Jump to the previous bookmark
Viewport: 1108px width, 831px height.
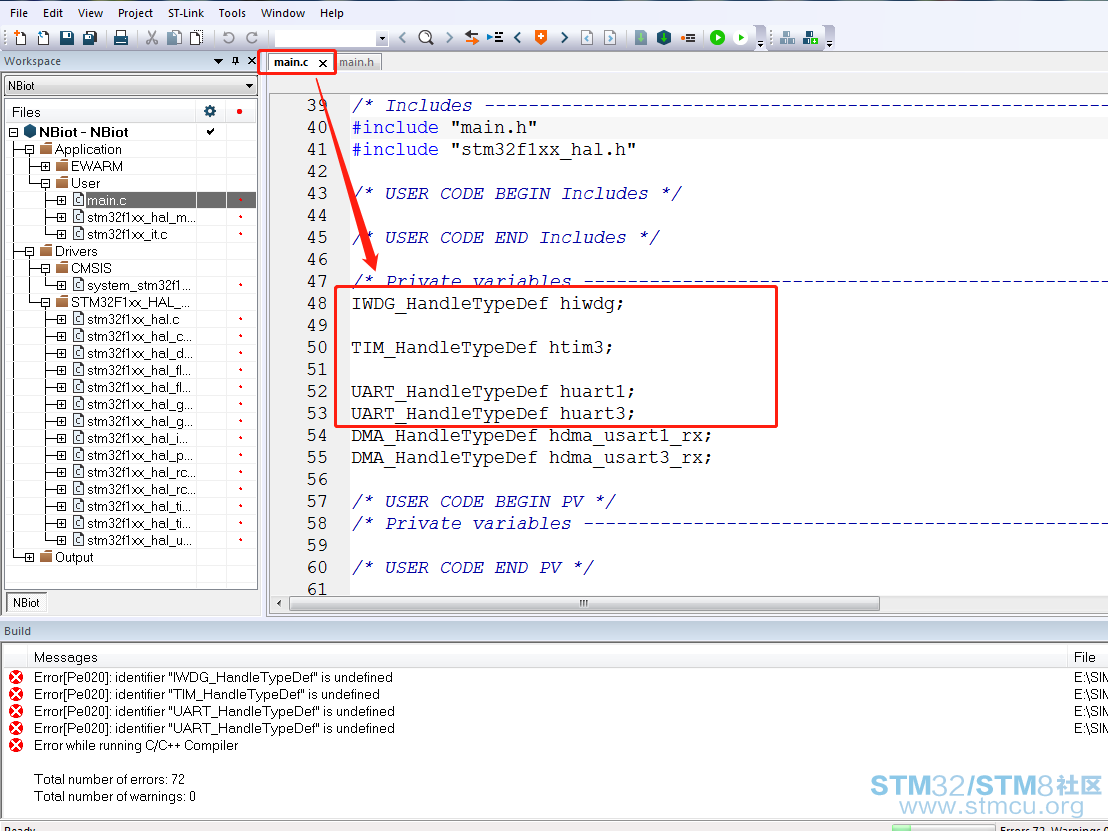tap(518, 37)
